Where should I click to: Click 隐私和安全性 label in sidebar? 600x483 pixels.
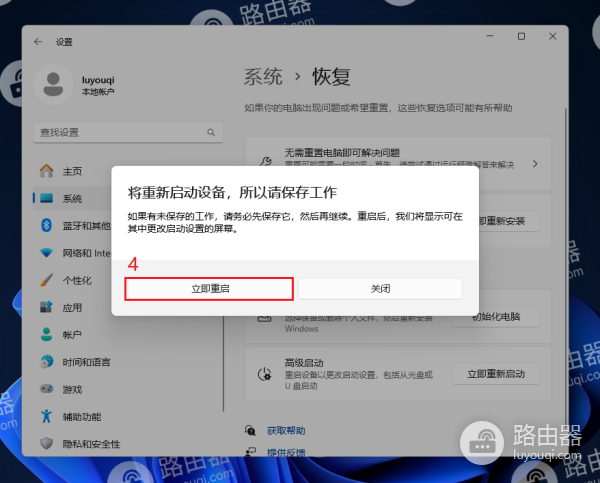[91, 444]
